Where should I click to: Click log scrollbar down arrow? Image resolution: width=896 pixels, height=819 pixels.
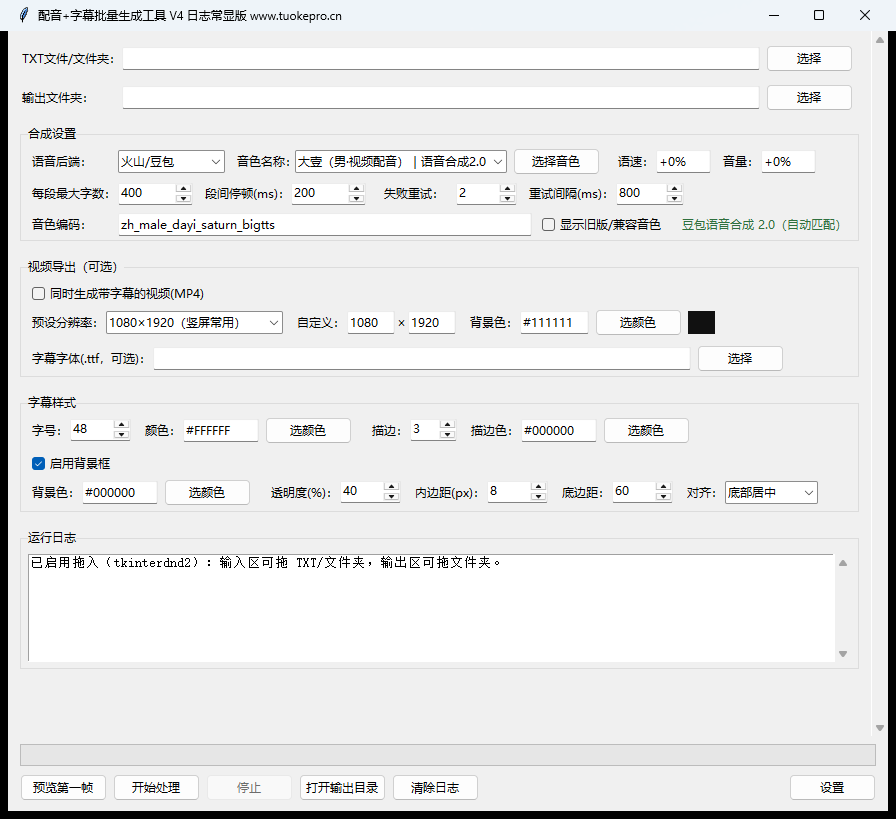843,654
